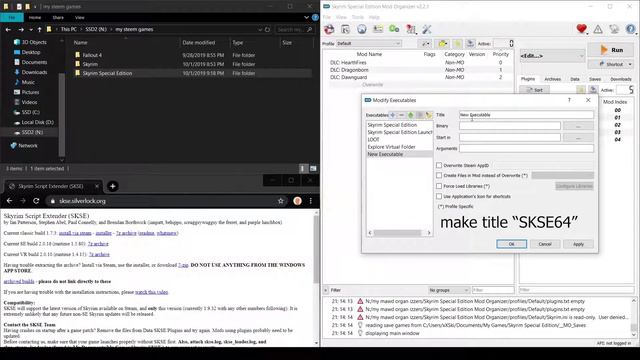Click the green gears executables icon
Image resolution: width=640 pixels, height=360 pixels.
394,29
